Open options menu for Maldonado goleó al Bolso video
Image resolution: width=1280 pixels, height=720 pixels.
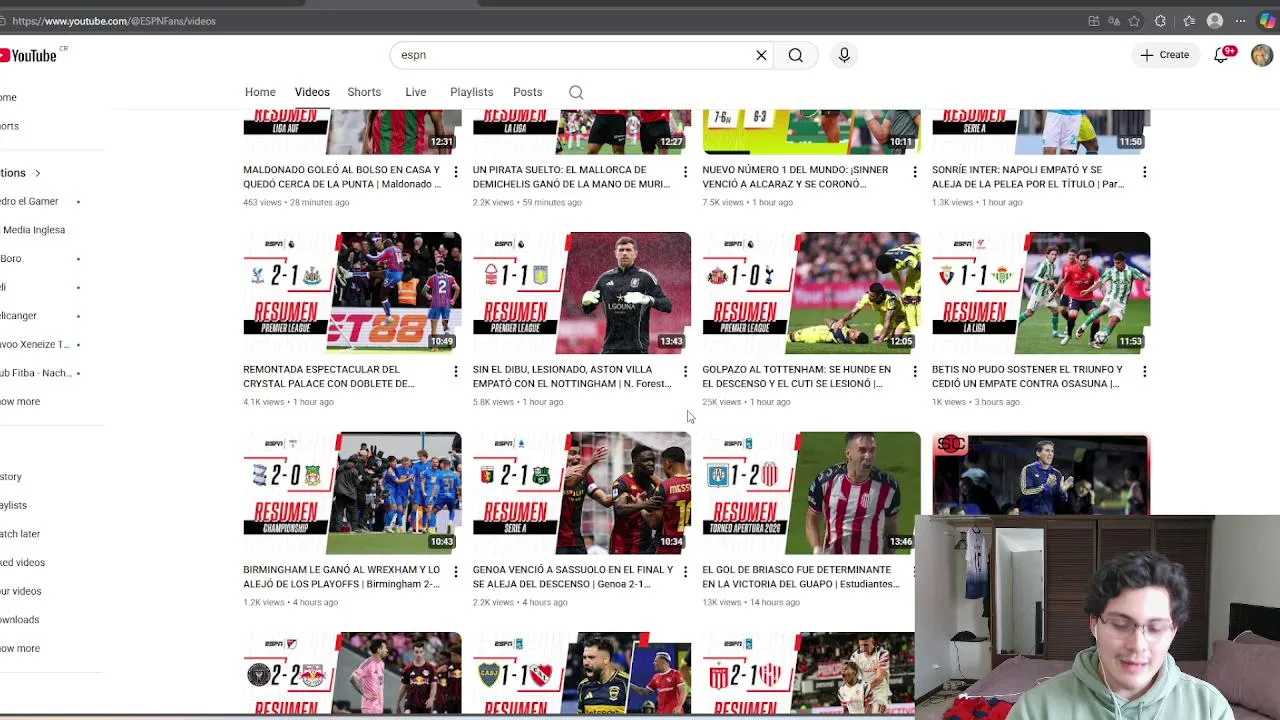[x=455, y=172]
